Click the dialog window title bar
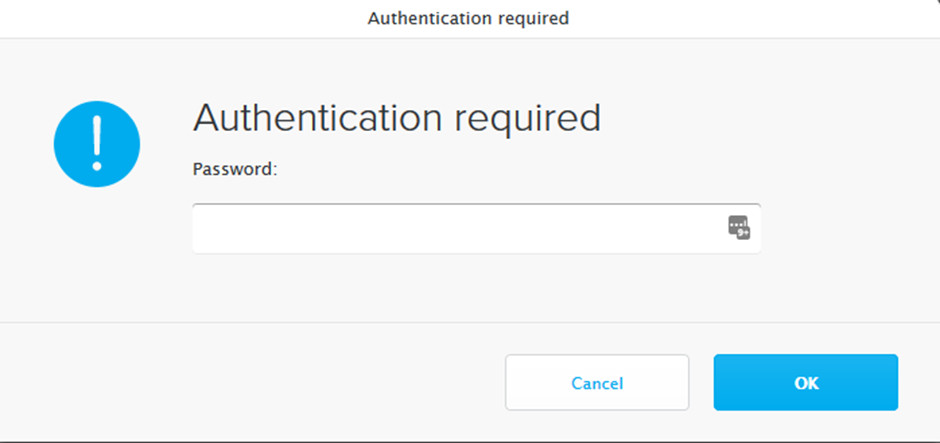940x443 pixels. 470,19
